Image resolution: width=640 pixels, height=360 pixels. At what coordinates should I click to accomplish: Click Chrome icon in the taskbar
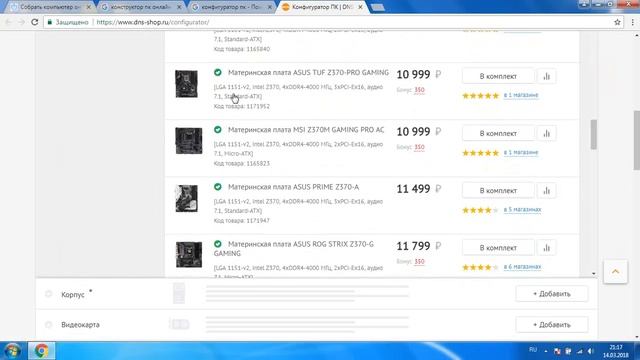pyautogui.click(x=41, y=351)
